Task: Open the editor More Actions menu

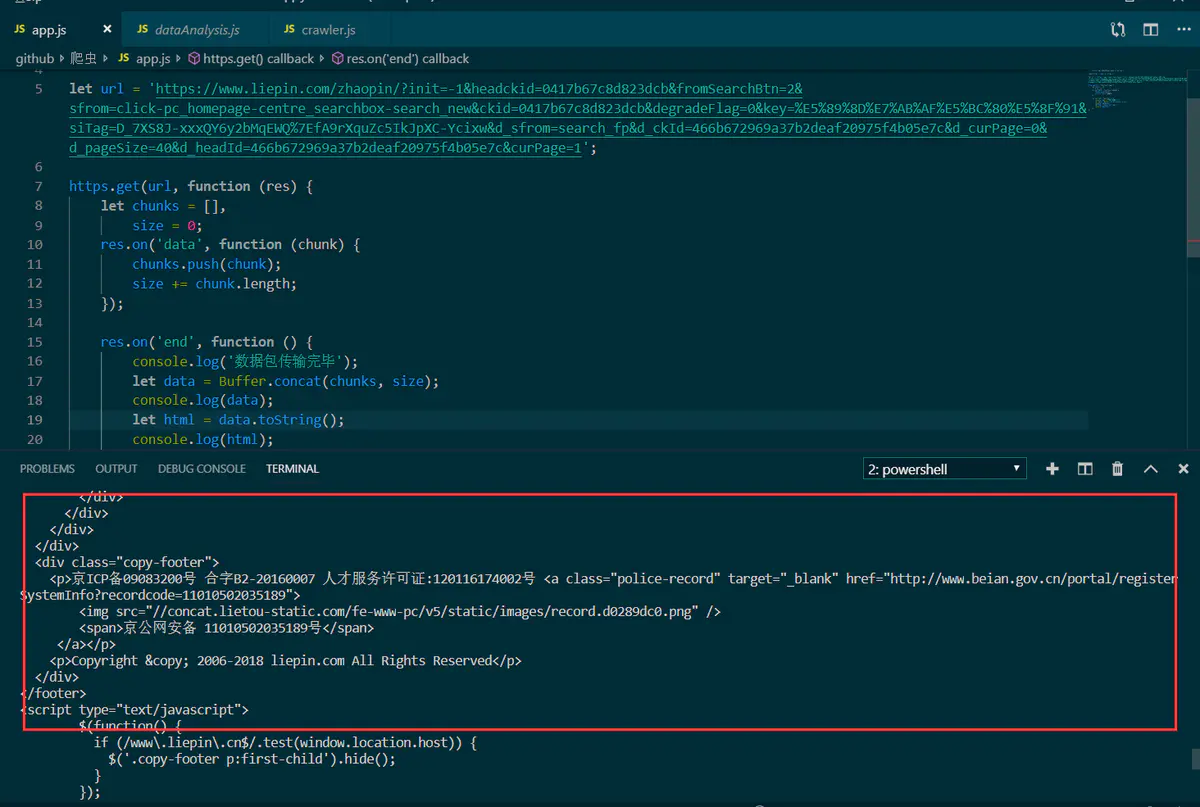Action: tap(1183, 30)
